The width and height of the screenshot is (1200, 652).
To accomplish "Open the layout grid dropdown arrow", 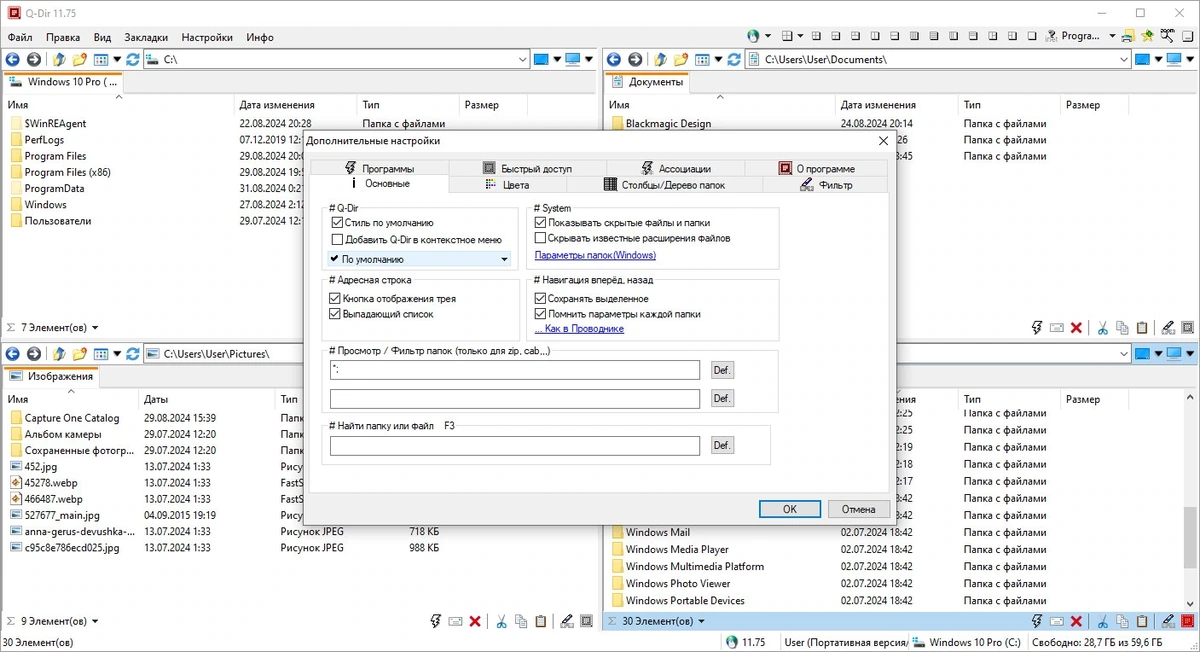I will [801, 36].
